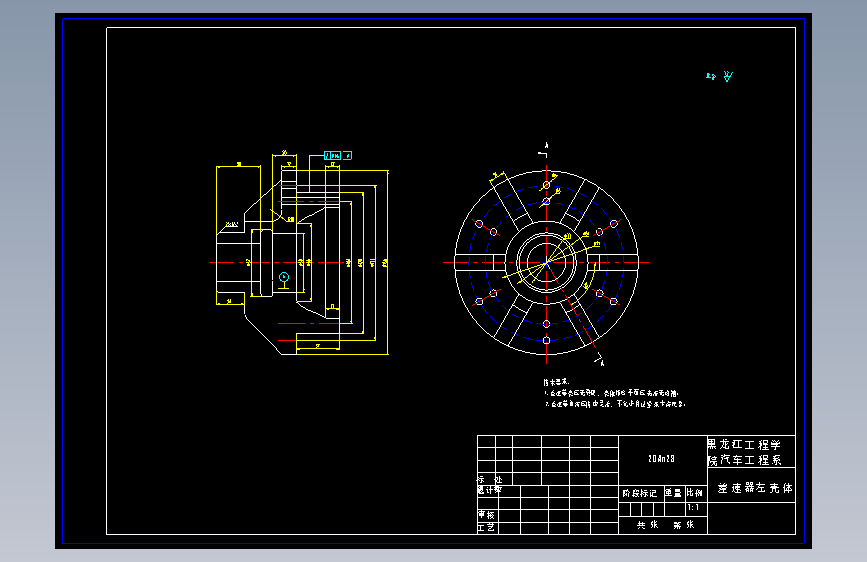Click the section arrow A at bottom right of circular view

(600, 360)
